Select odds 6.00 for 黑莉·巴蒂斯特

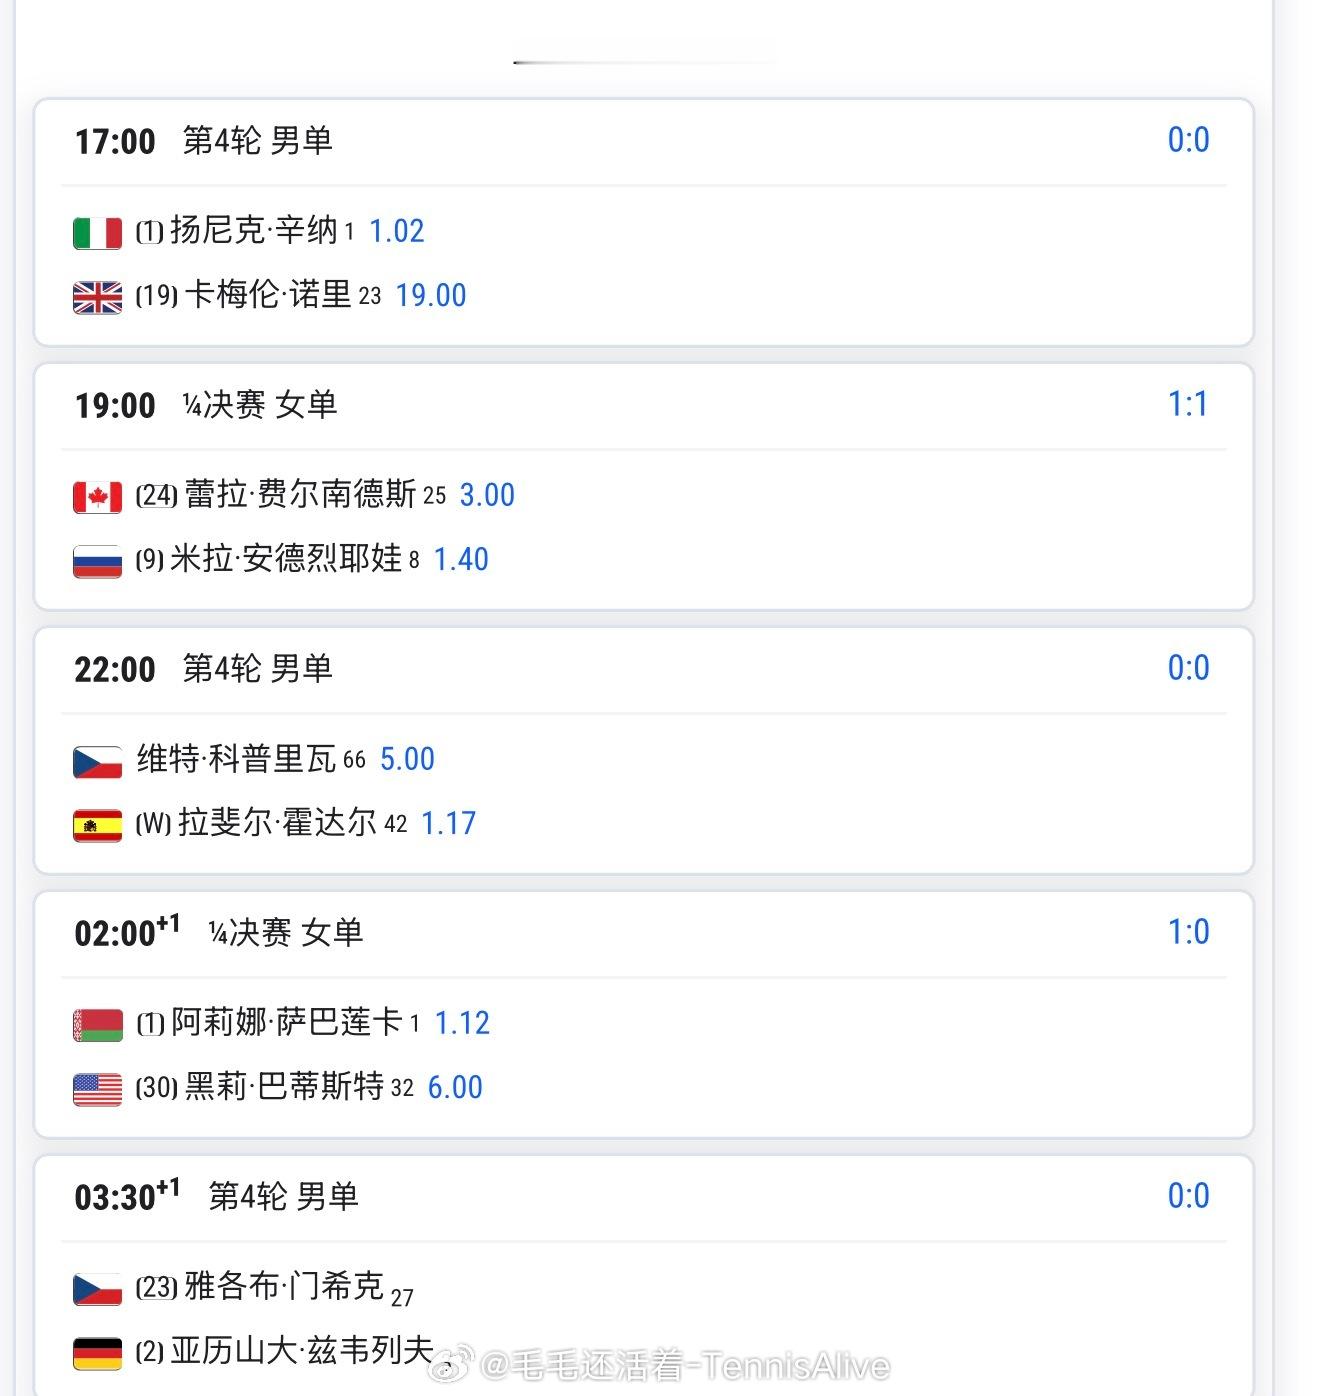click(x=455, y=1087)
